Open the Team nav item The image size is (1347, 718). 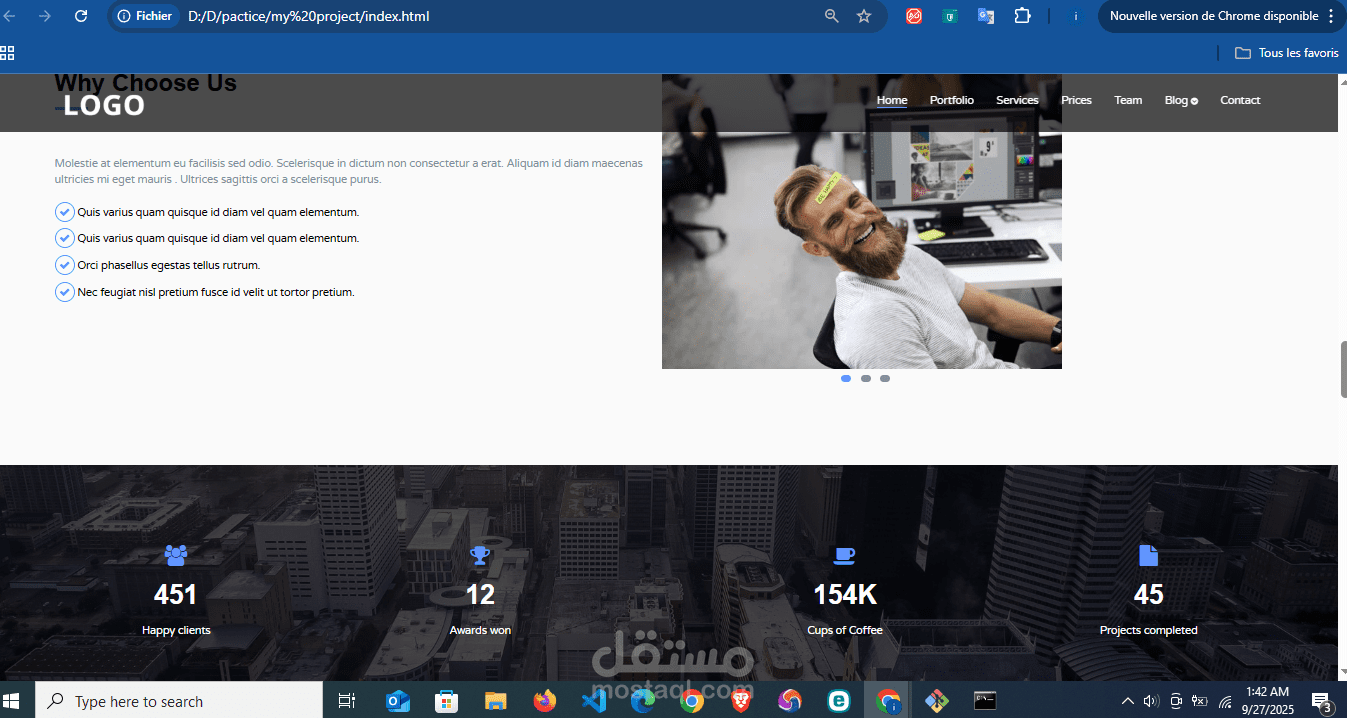pyautogui.click(x=1128, y=100)
